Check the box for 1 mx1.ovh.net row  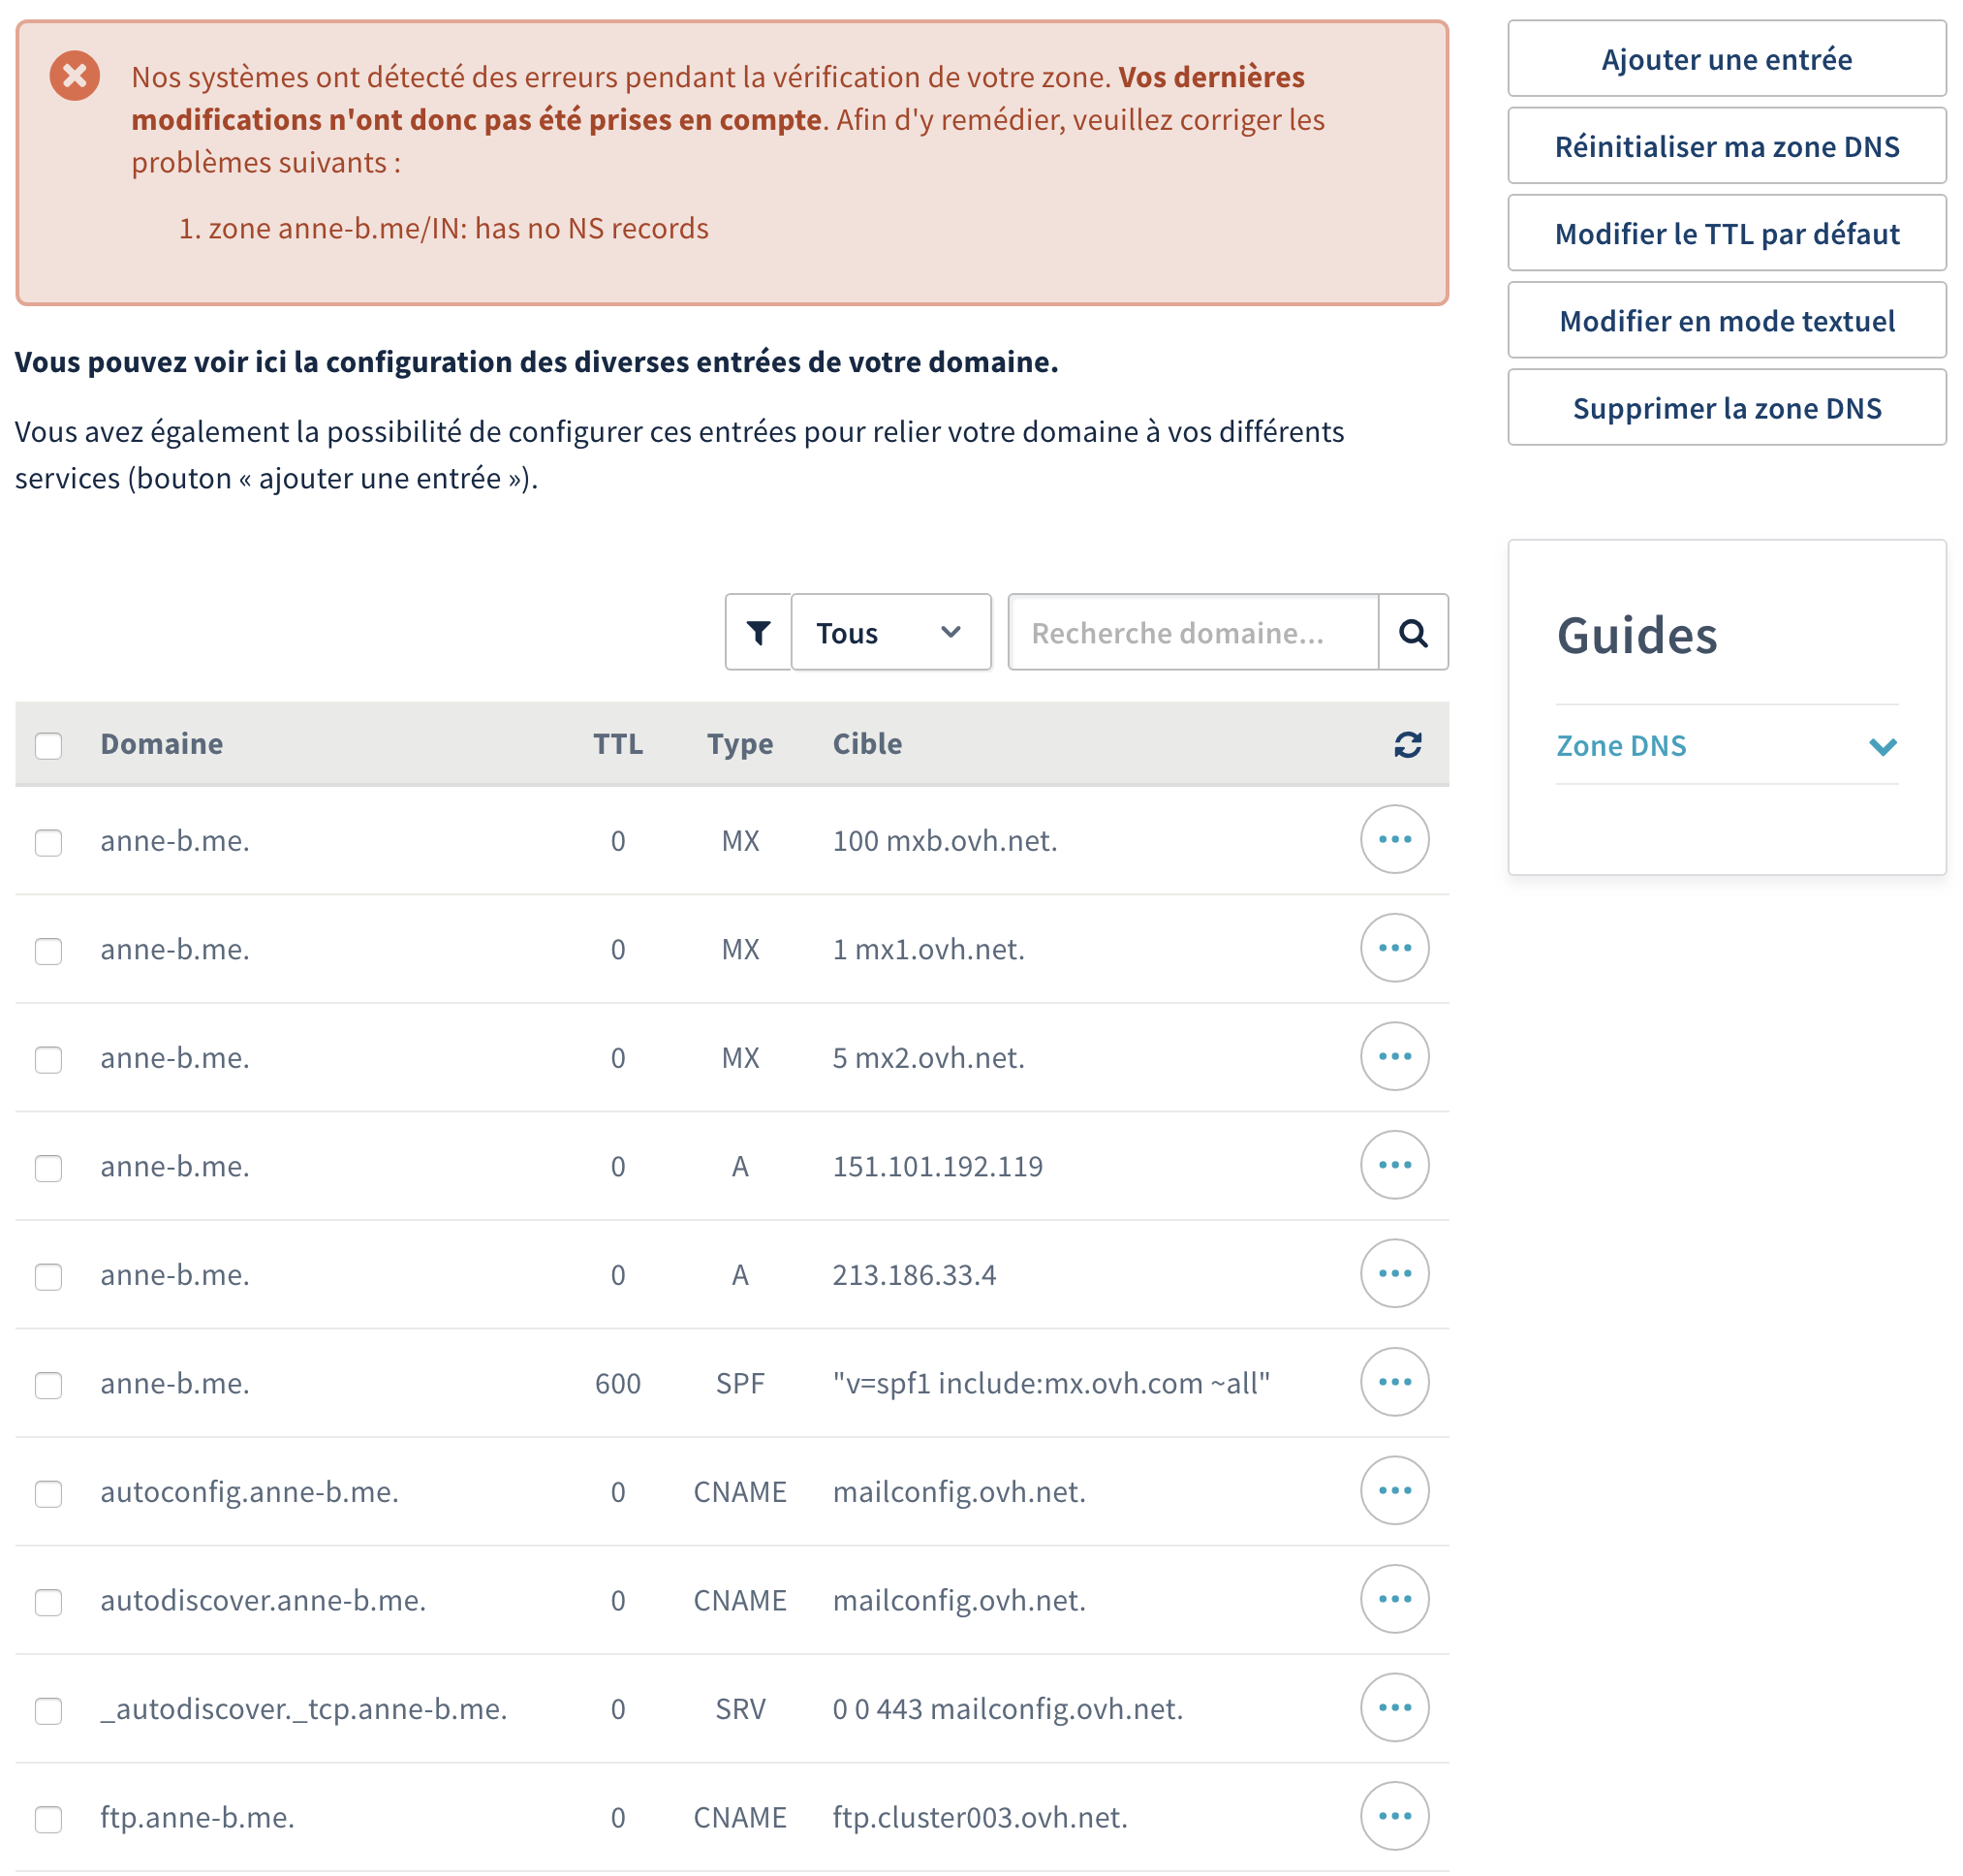[48, 950]
